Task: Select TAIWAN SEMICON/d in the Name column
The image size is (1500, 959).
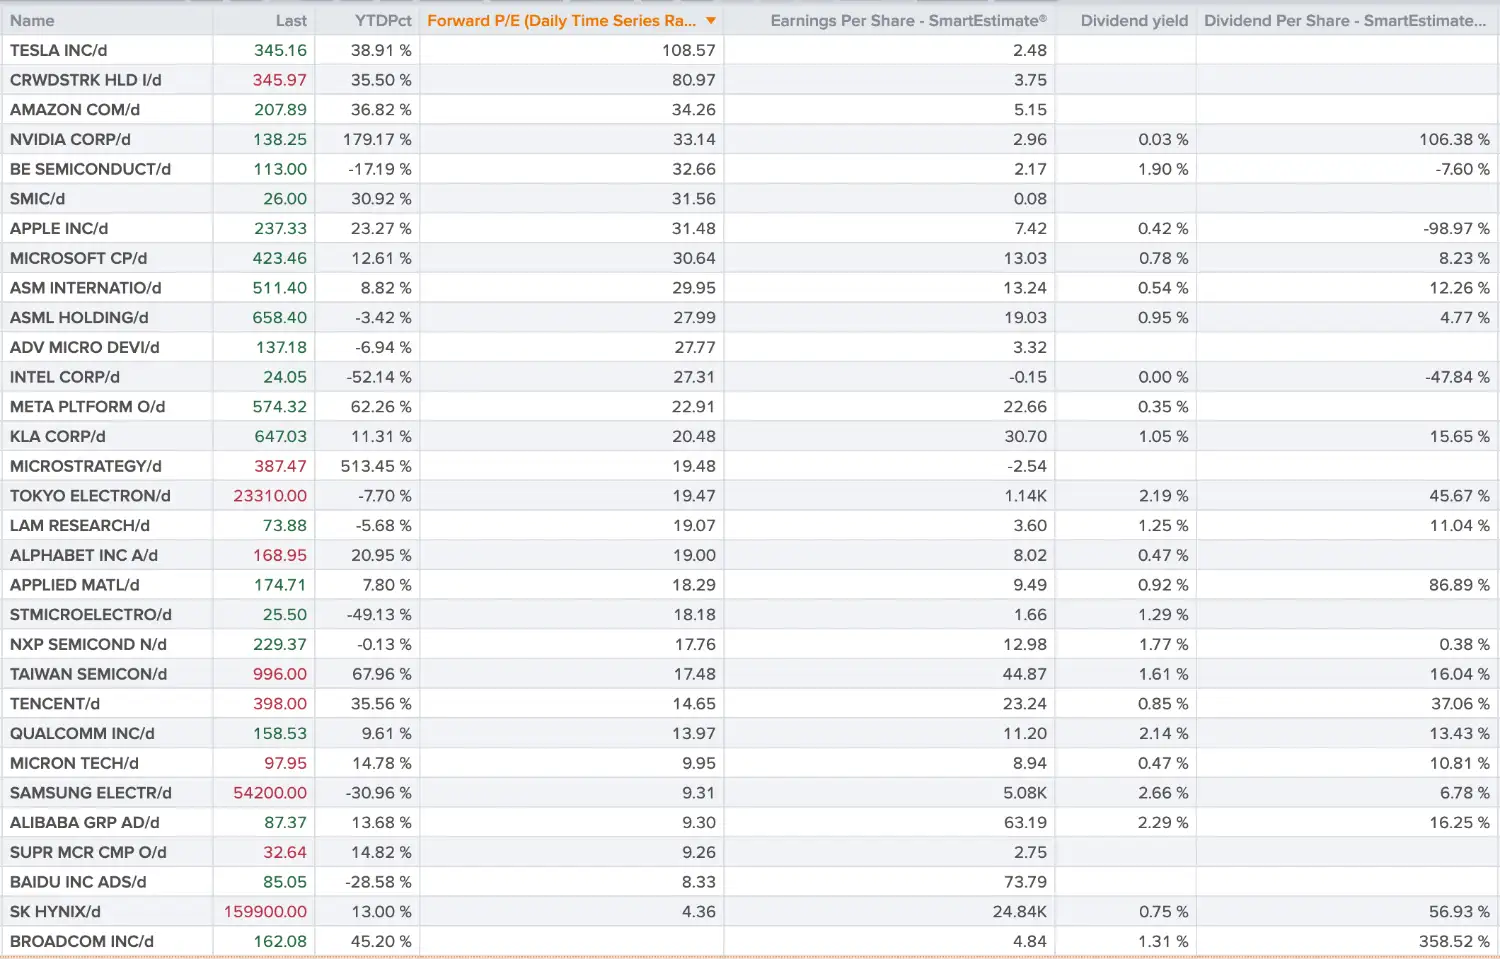Action: coord(88,674)
